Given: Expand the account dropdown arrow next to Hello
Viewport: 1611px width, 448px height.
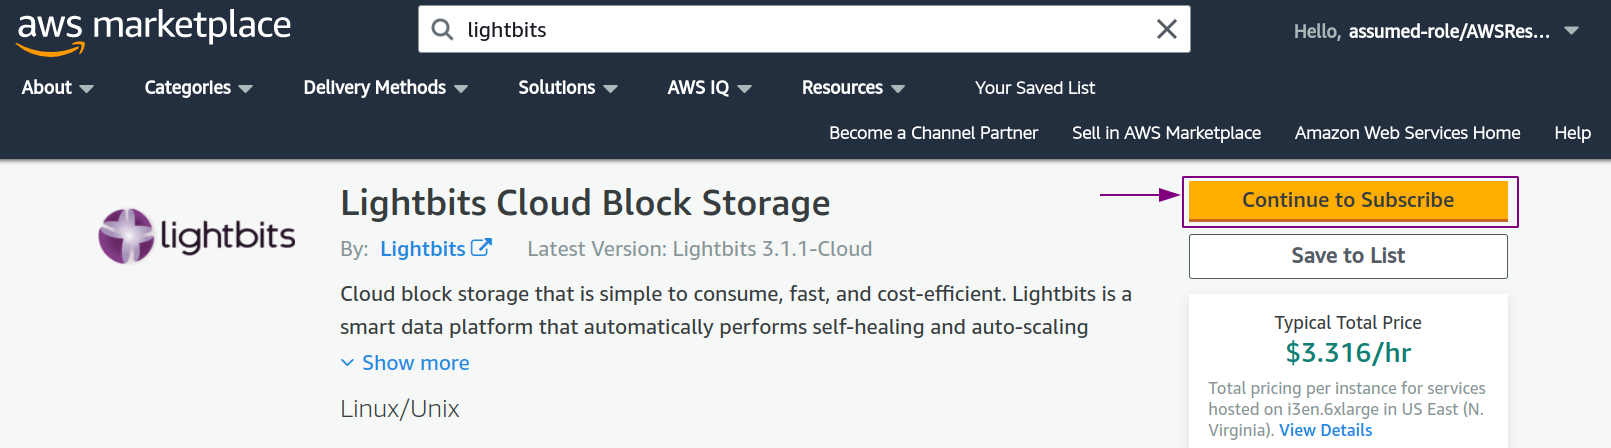Looking at the screenshot, I should (x=1572, y=31).
